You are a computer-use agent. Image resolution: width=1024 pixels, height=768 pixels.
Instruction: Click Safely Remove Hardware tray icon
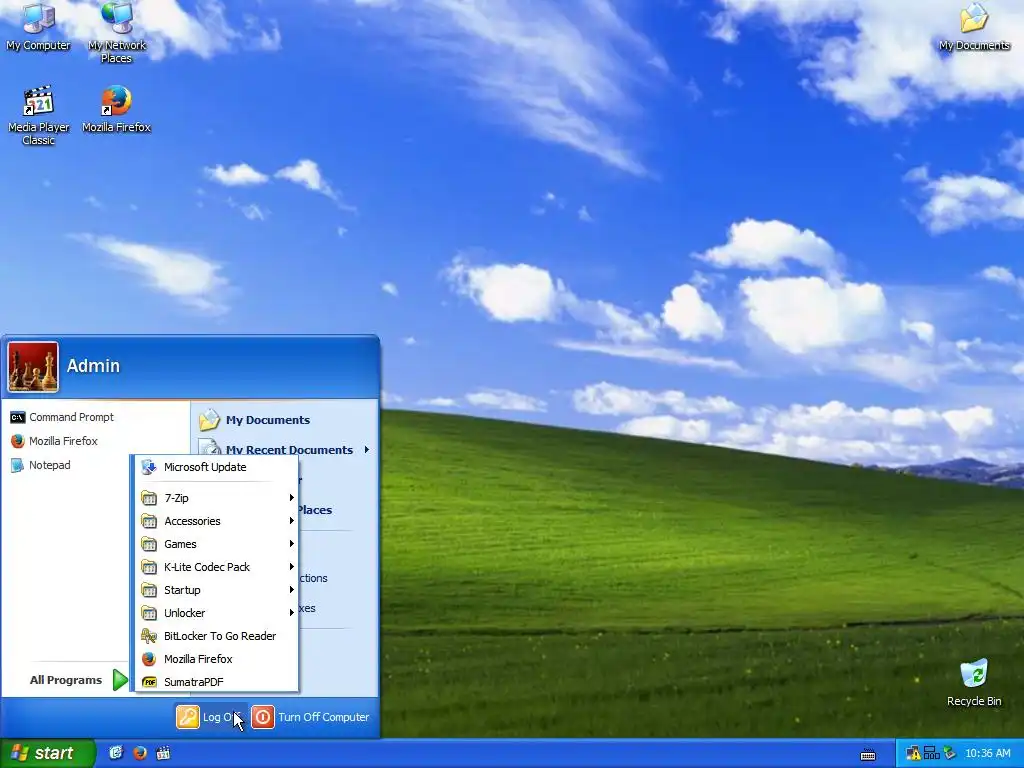(x=950, y=754)
